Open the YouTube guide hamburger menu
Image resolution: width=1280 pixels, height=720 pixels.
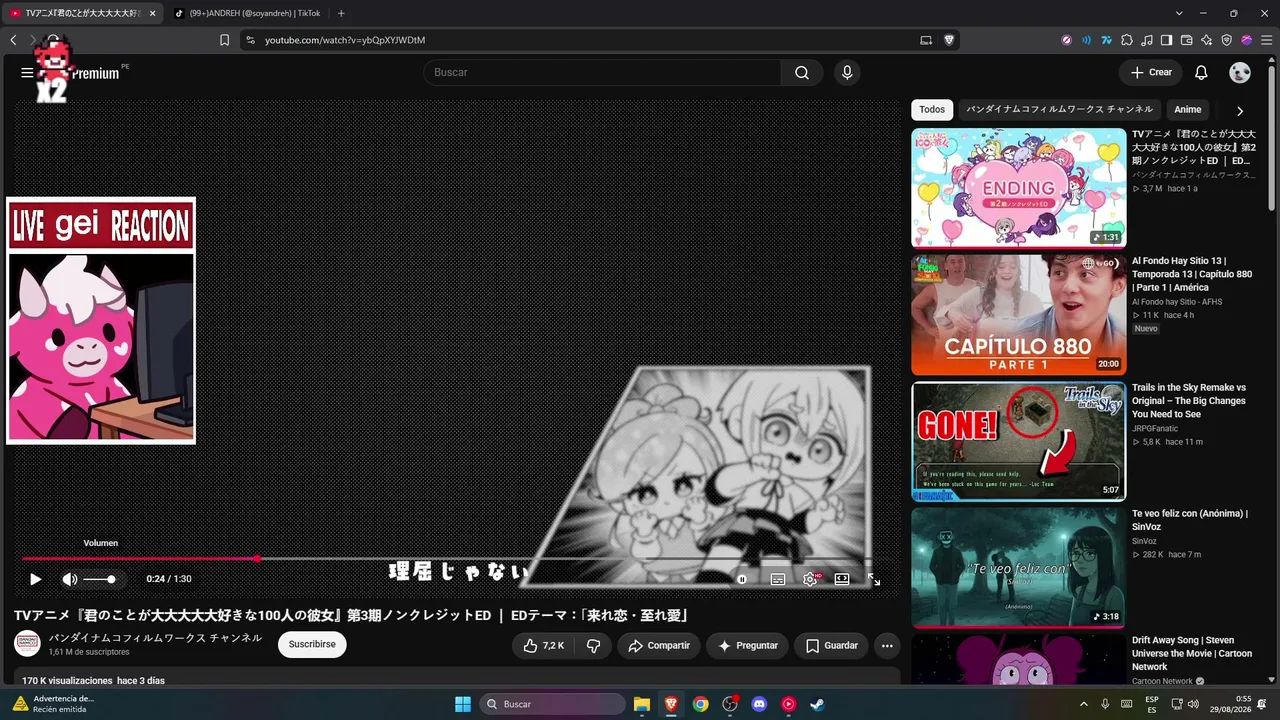click(x=27, y=72)
